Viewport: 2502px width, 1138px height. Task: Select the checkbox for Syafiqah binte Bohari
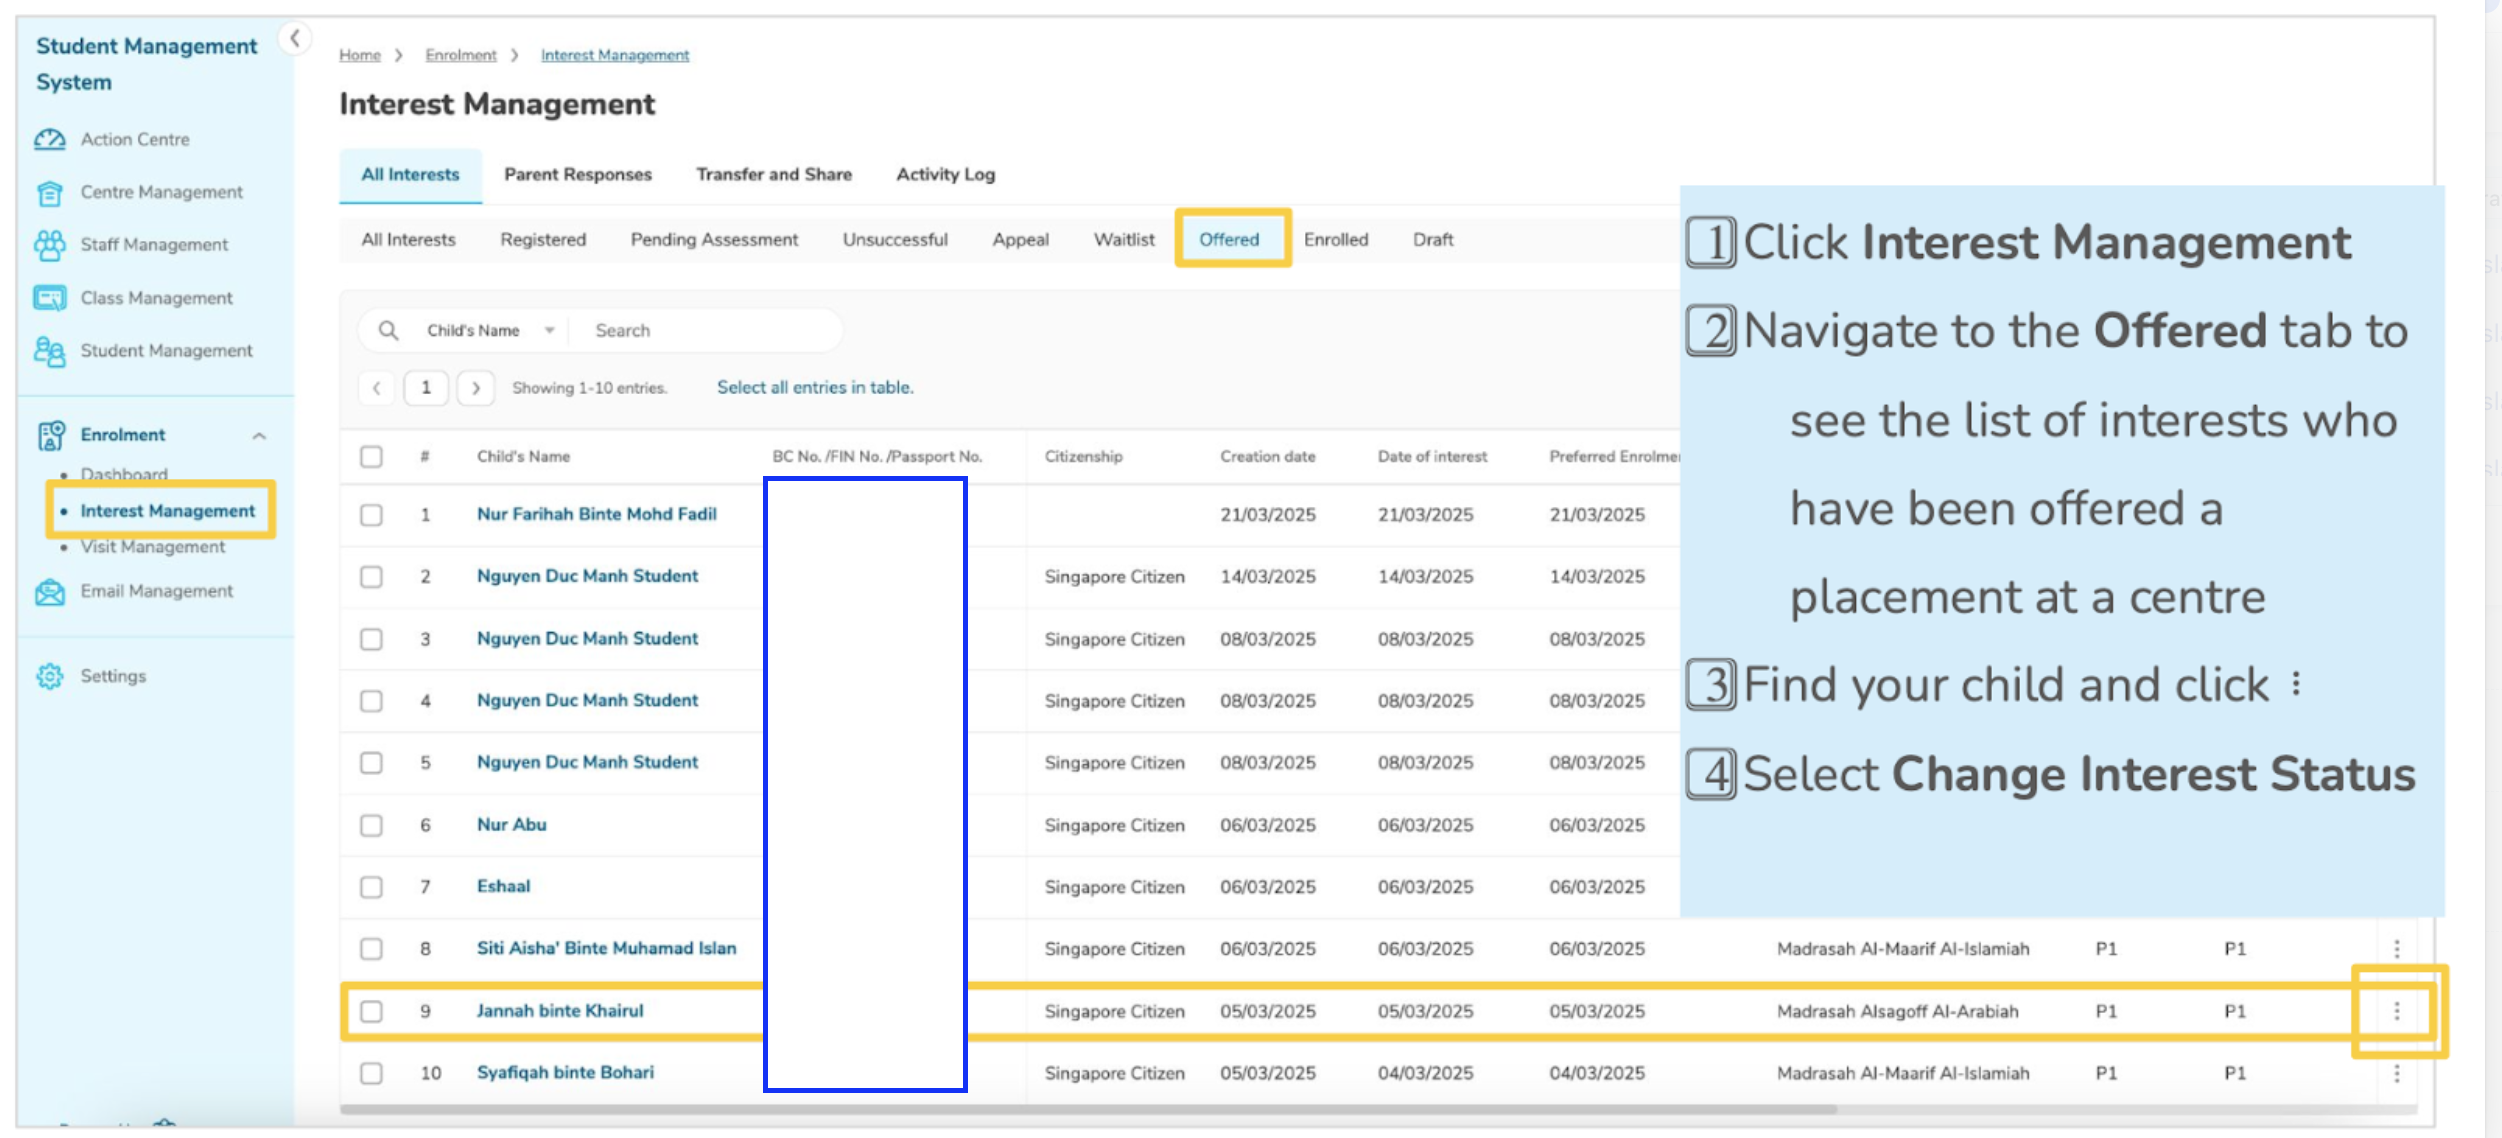371,1073
